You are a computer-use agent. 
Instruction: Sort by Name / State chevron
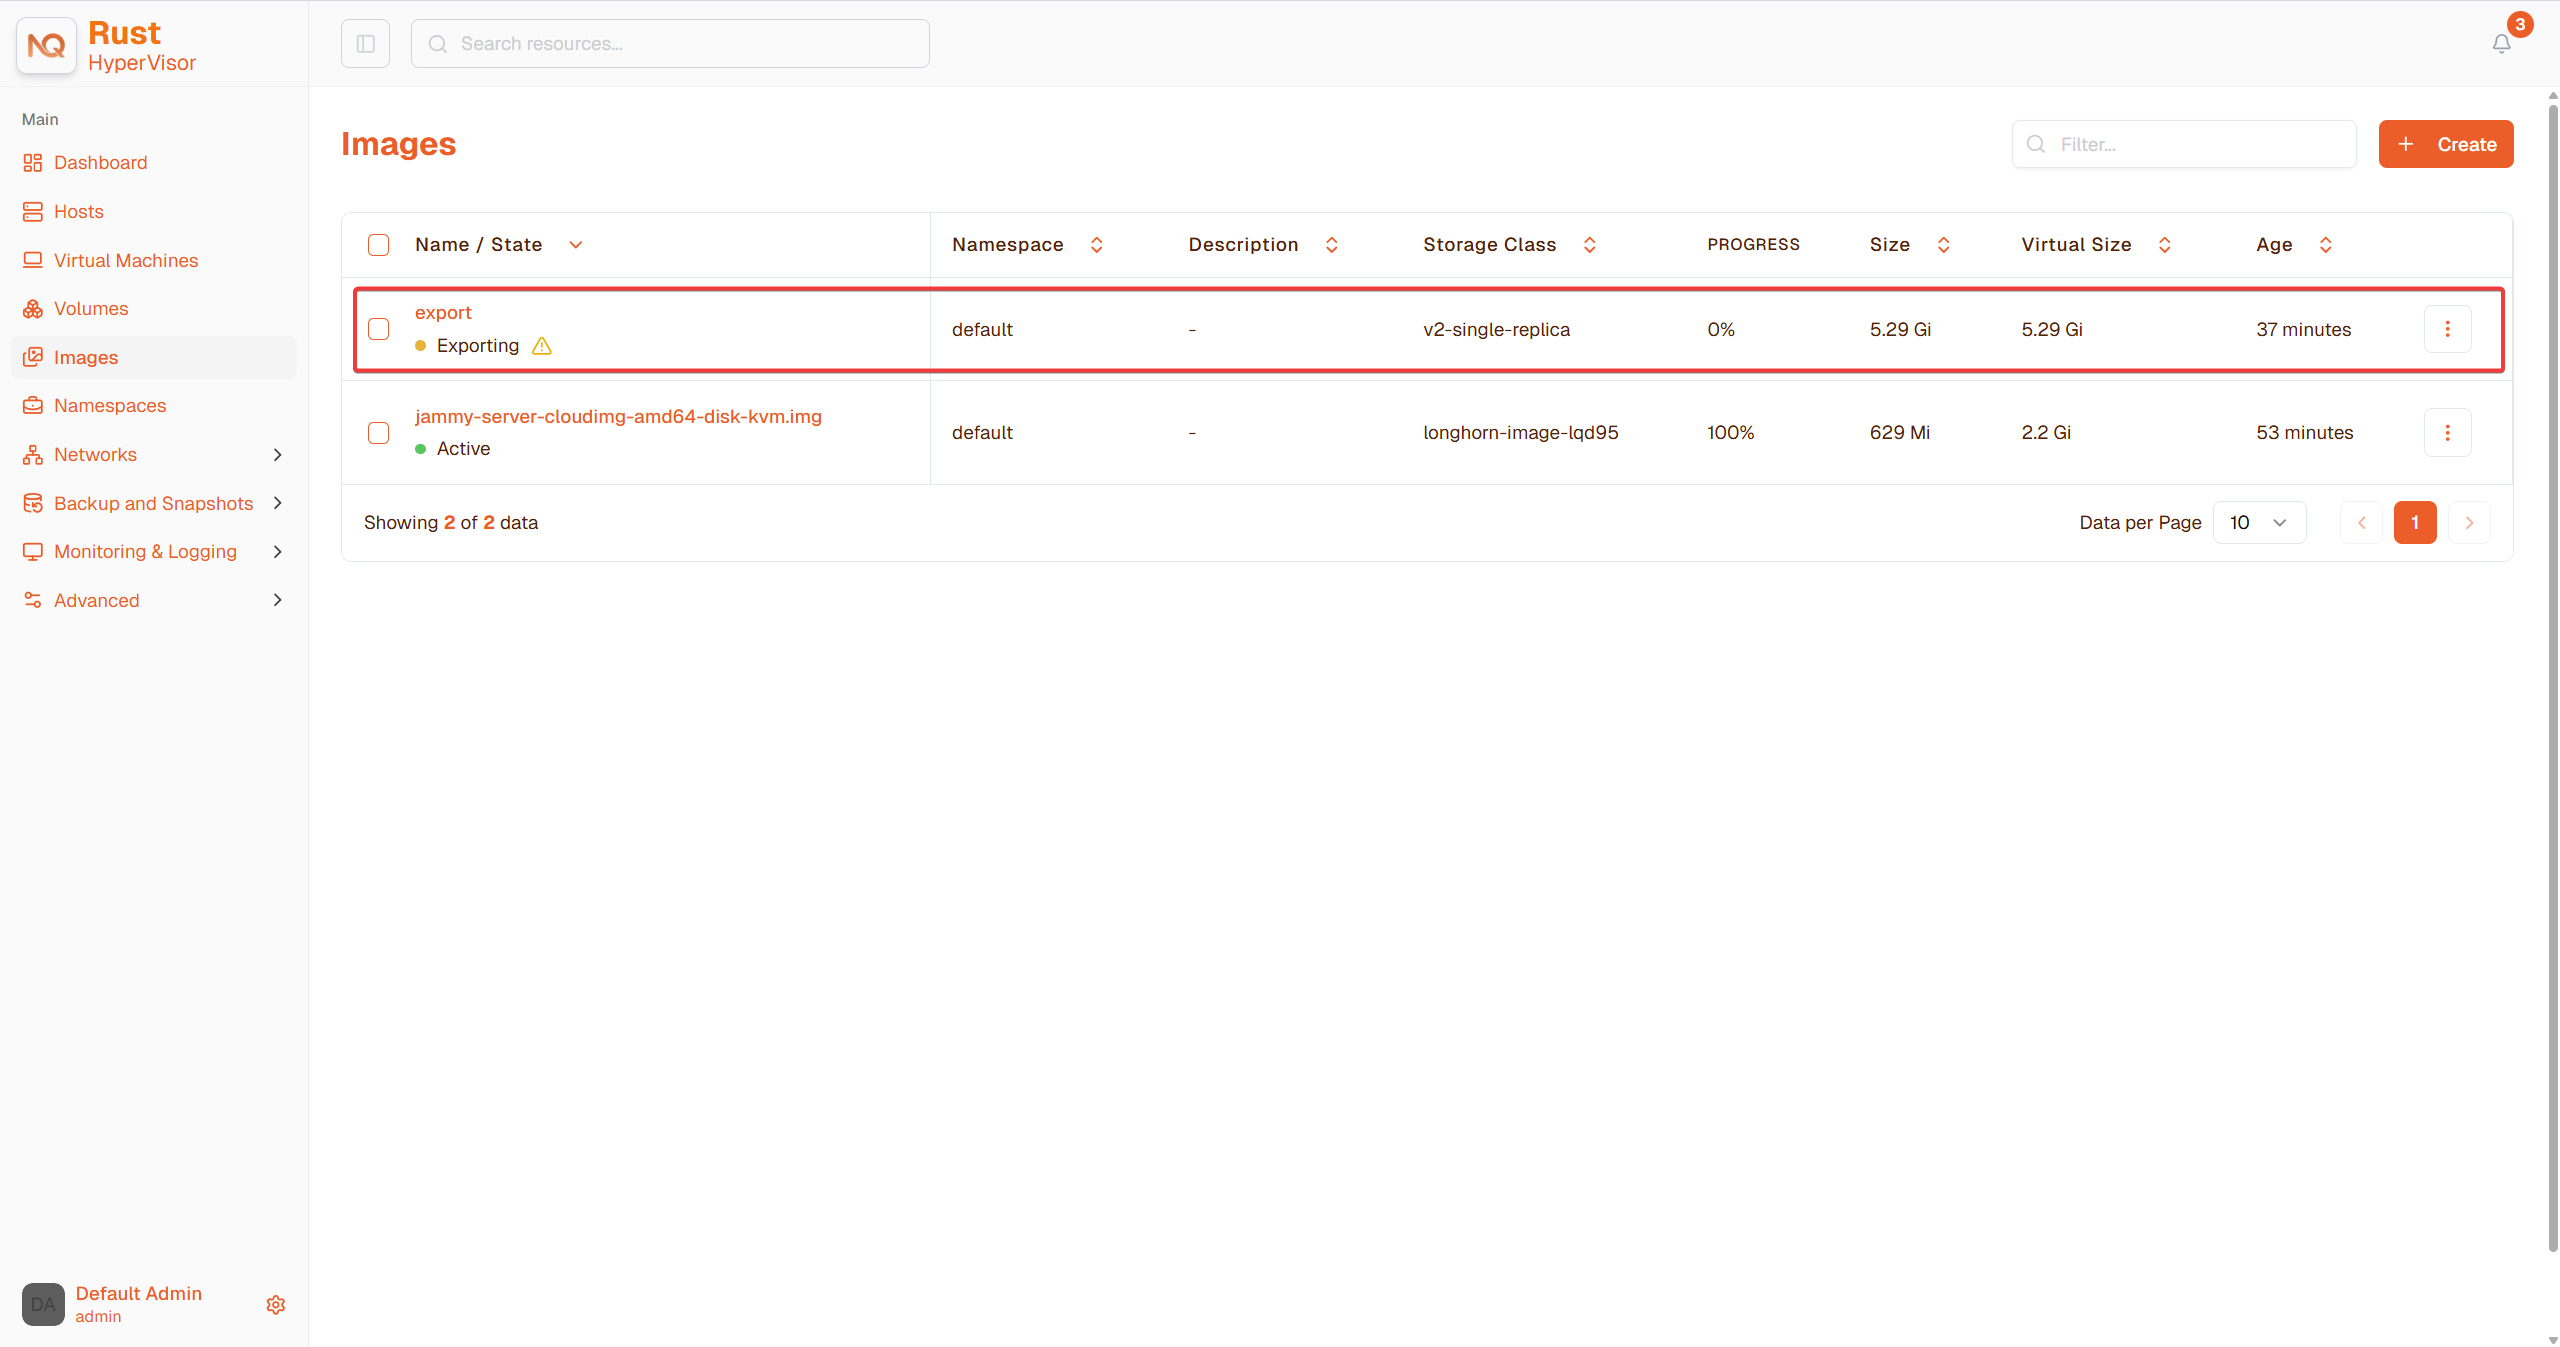coord(576,245)
